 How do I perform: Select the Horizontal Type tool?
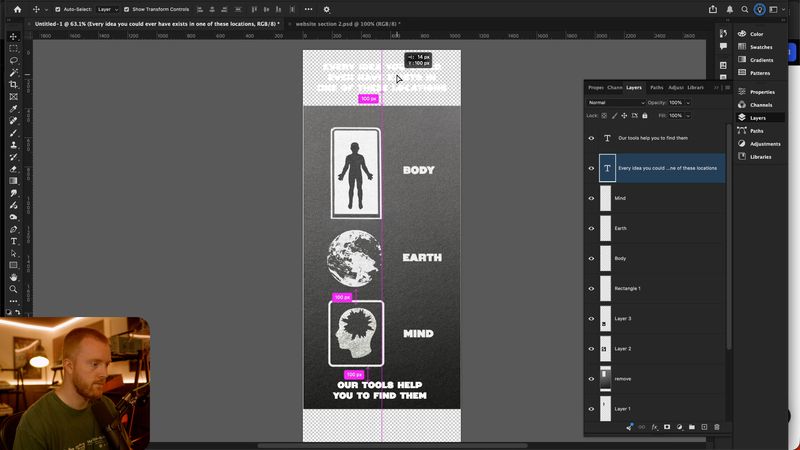point(14,241)
